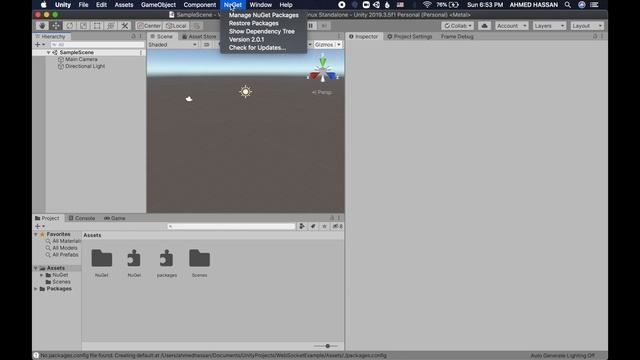640x360 pixels.
Task: Open the SampleScene options kebab menu
Action: click(x=141, y=52)
